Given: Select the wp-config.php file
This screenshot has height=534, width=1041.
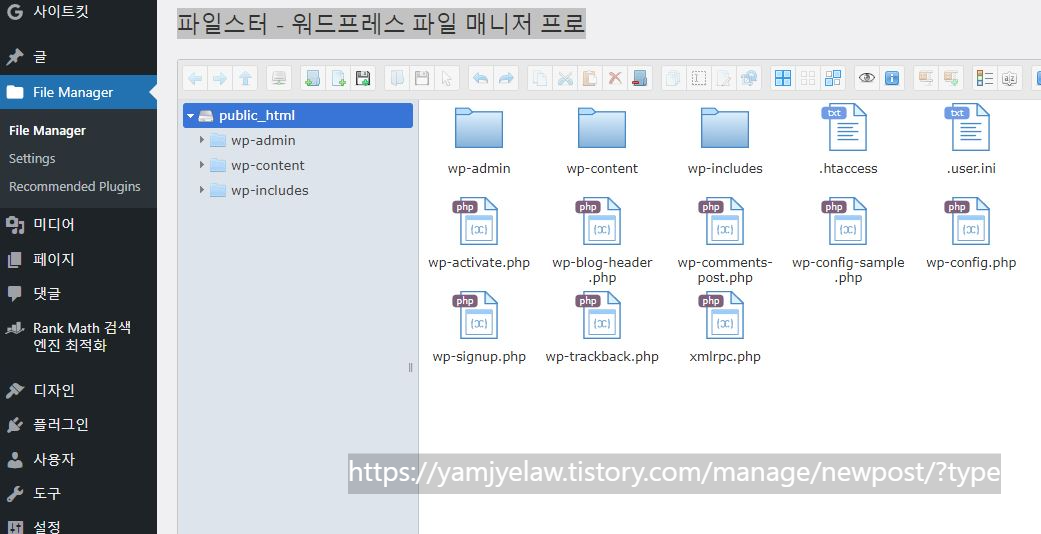Looking at the screenshot, I should pos(971,234).
